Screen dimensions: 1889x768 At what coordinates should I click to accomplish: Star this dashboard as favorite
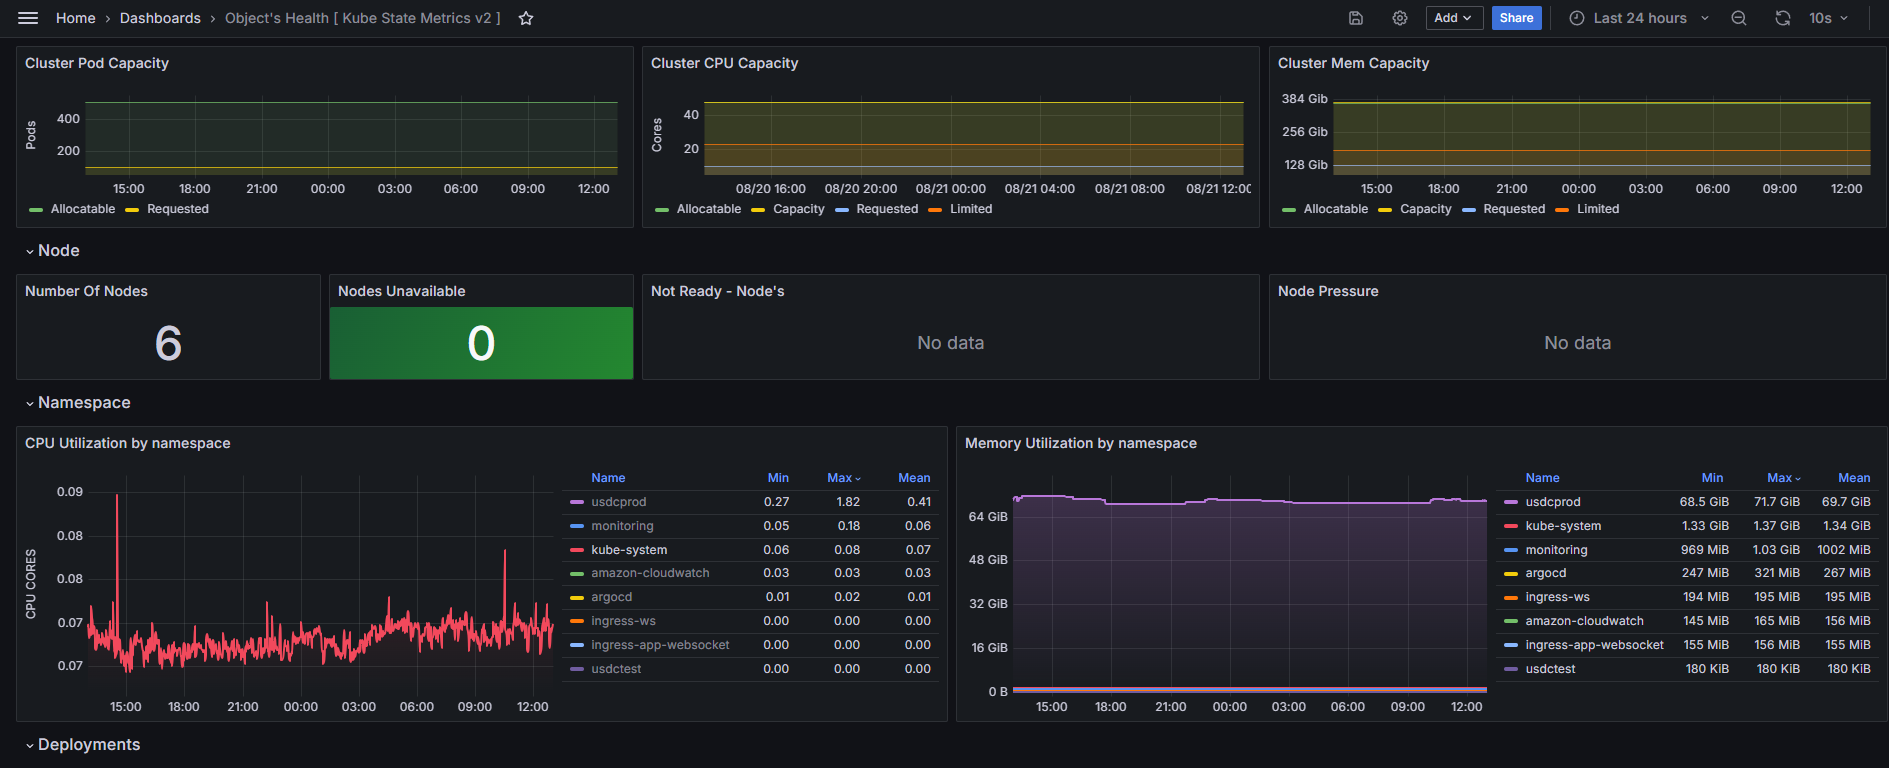pos(526,18)
